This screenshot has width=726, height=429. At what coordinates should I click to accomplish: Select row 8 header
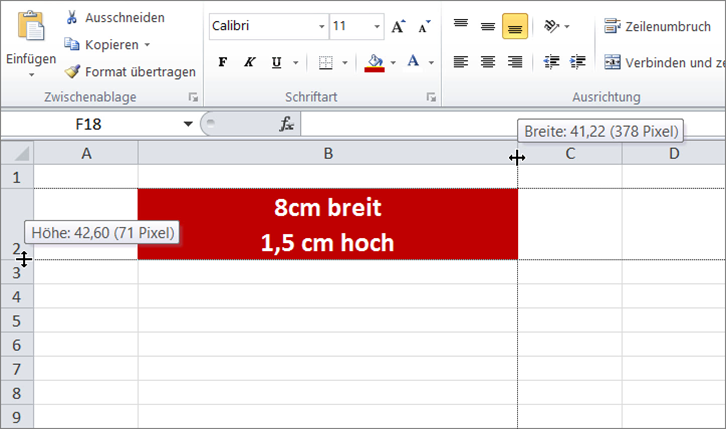pos(17,393)
